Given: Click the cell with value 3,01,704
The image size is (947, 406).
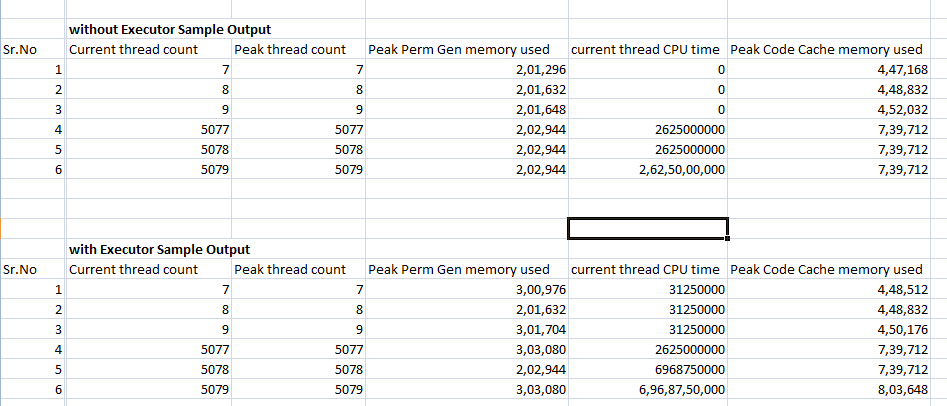Looking at the screenshot, I should (542, 330).
